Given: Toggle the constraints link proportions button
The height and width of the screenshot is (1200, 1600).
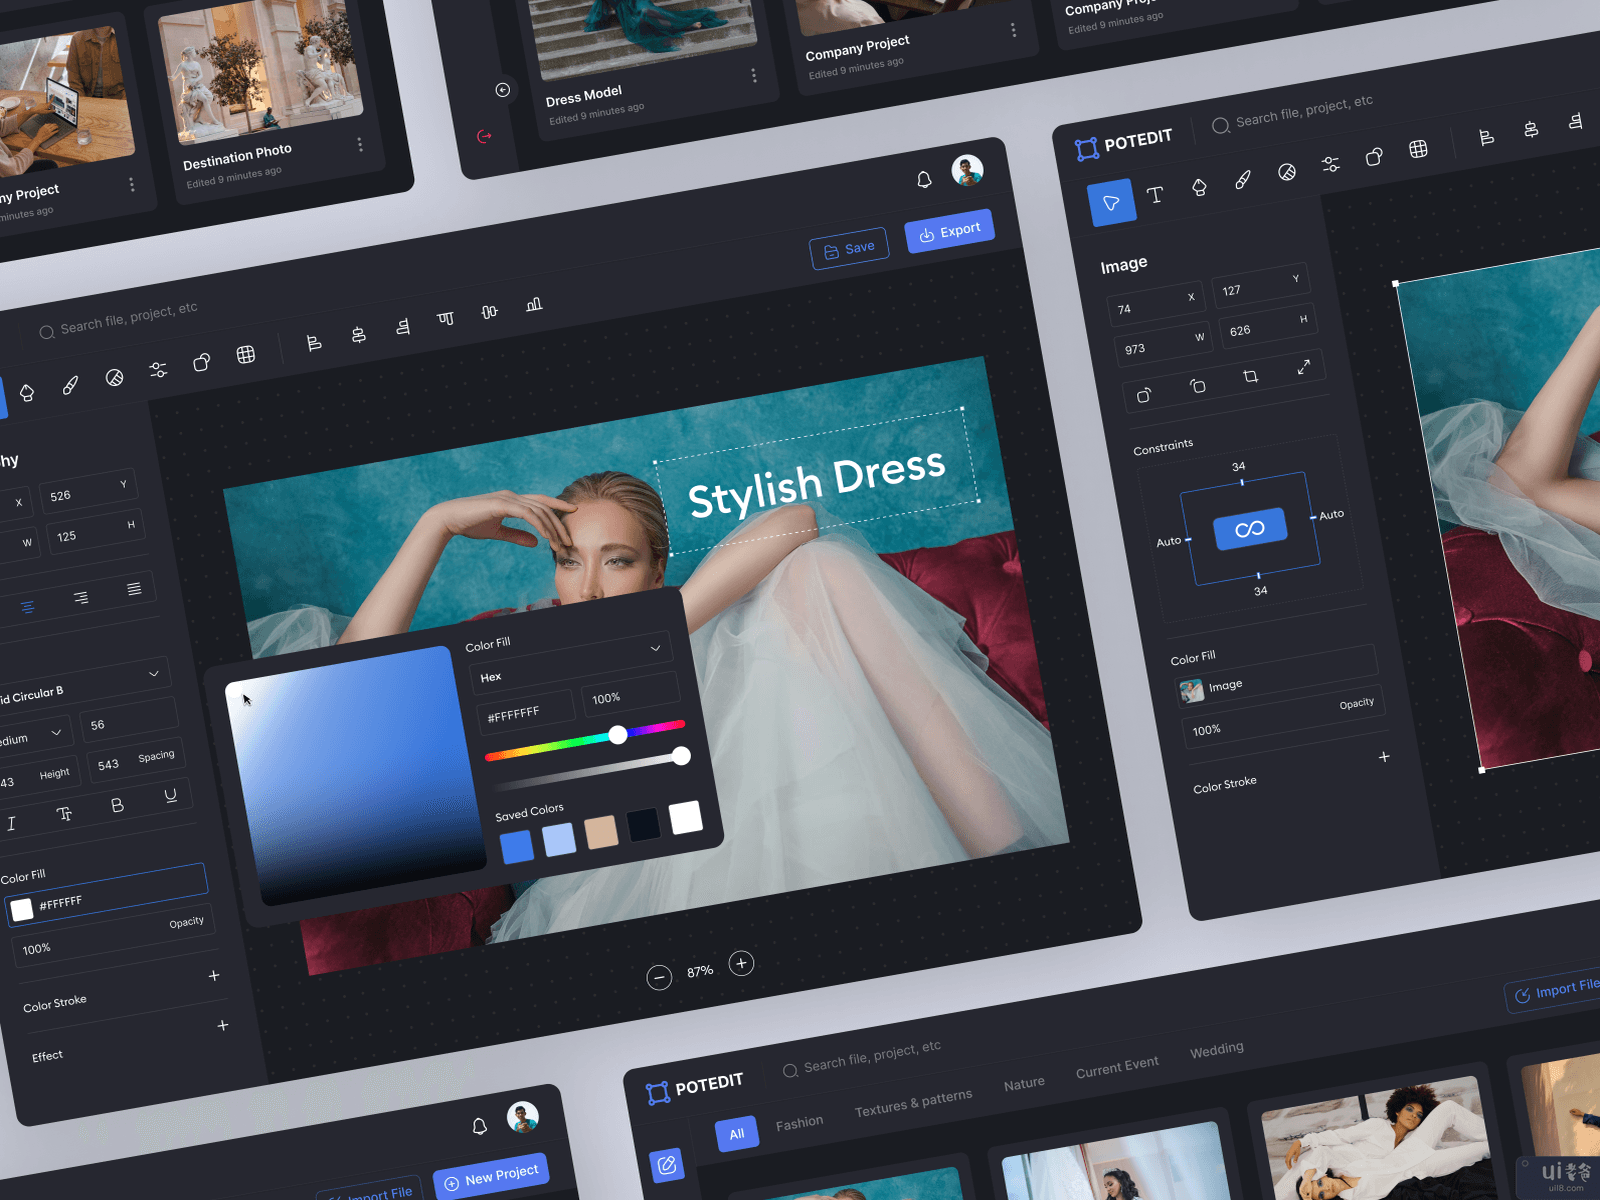Looking at the screenshot, I should [x=1250, y=529].
